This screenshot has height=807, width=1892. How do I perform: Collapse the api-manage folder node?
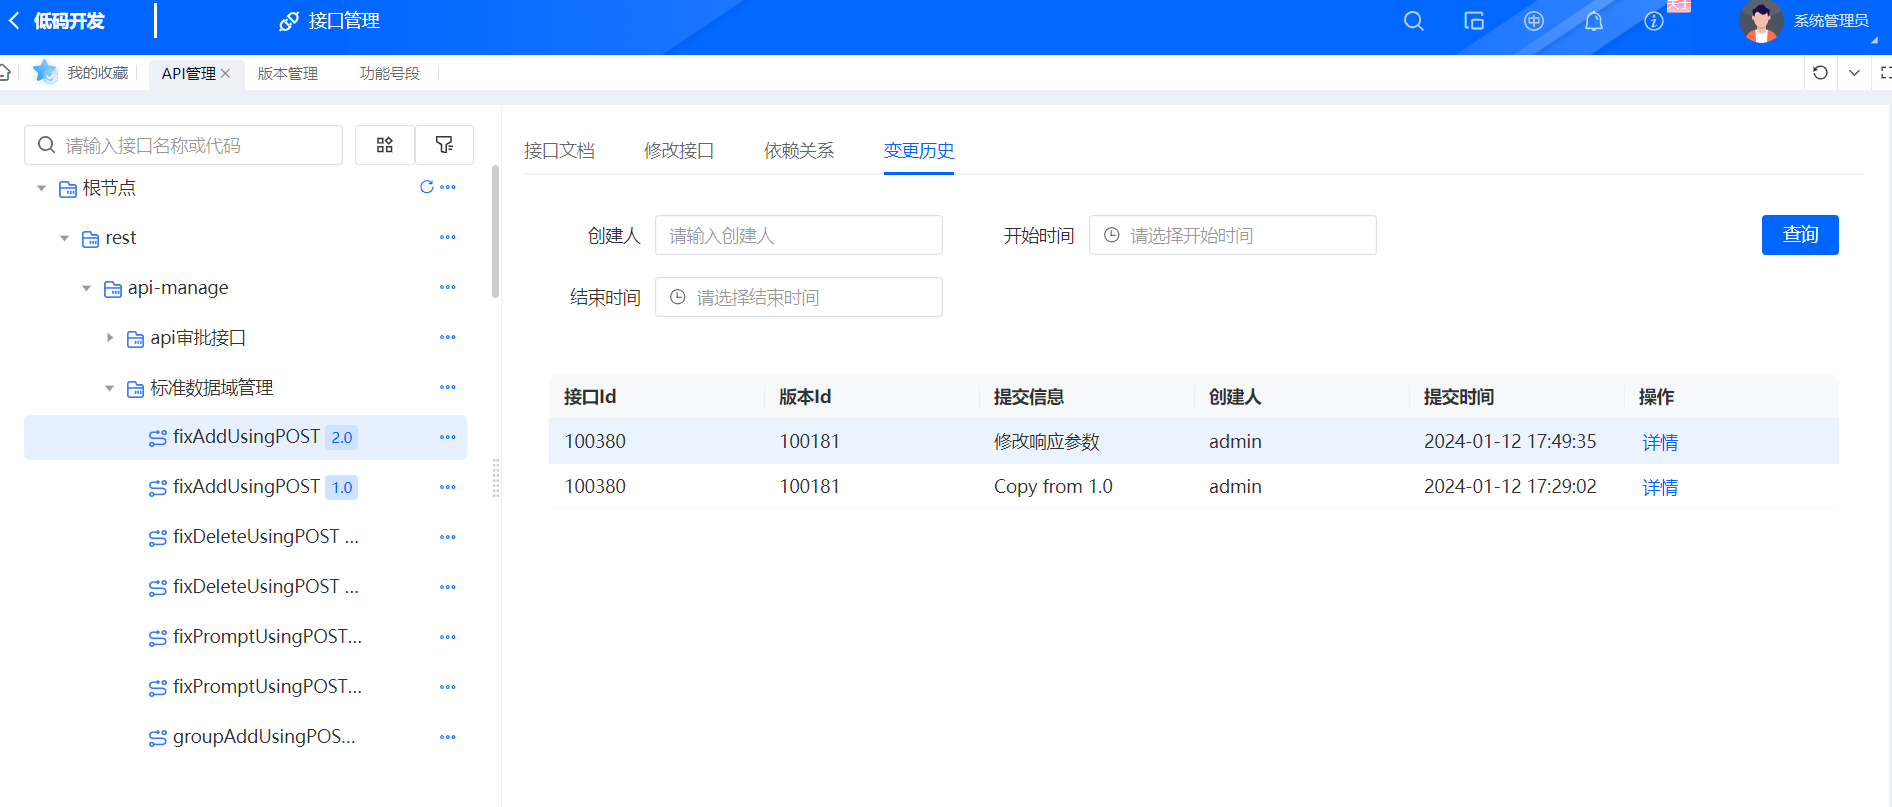pos(86,288)
